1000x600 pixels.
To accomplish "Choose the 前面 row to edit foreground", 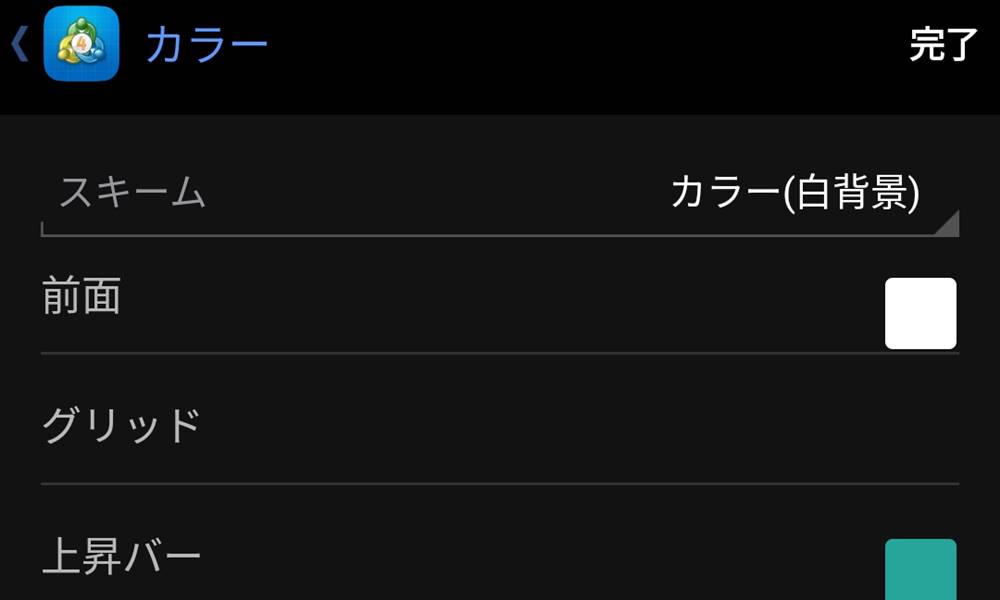I will [400, 300].
